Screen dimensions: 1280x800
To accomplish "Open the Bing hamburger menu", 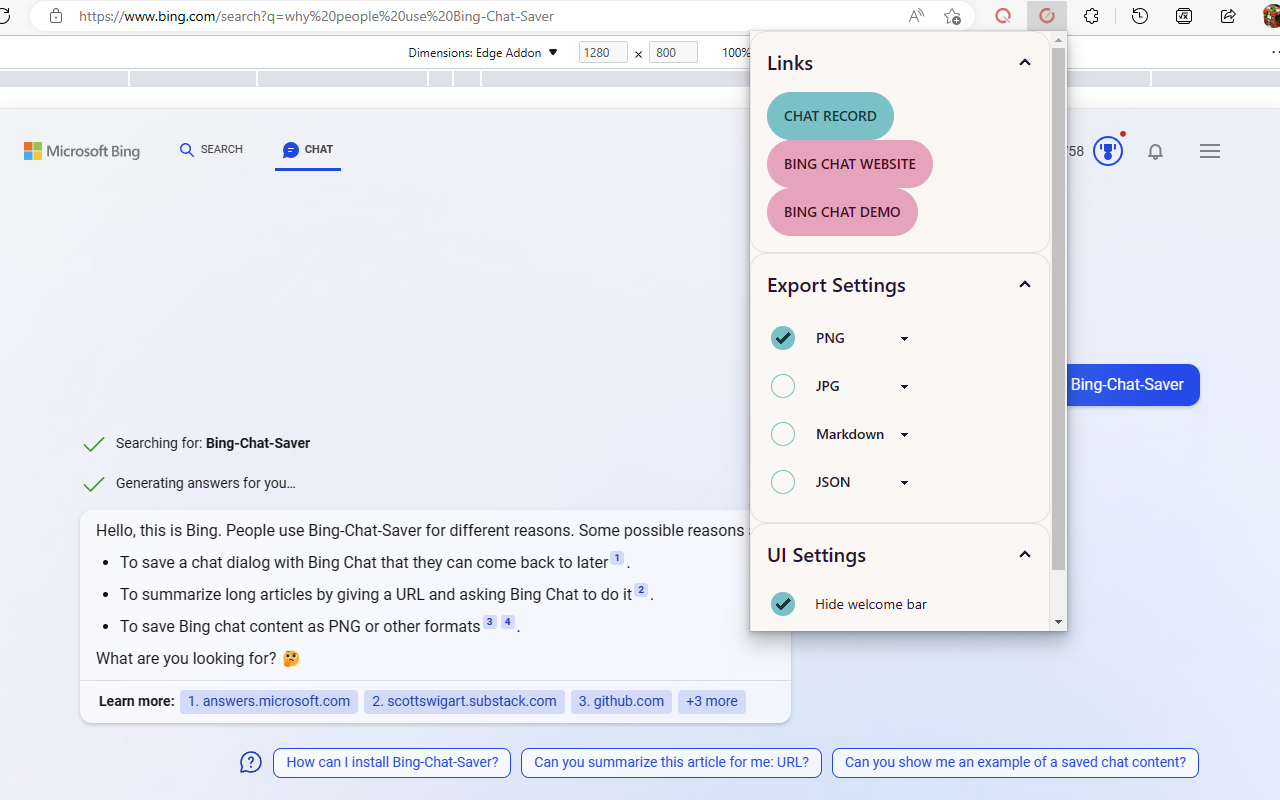I will (x=1210, y=151).
